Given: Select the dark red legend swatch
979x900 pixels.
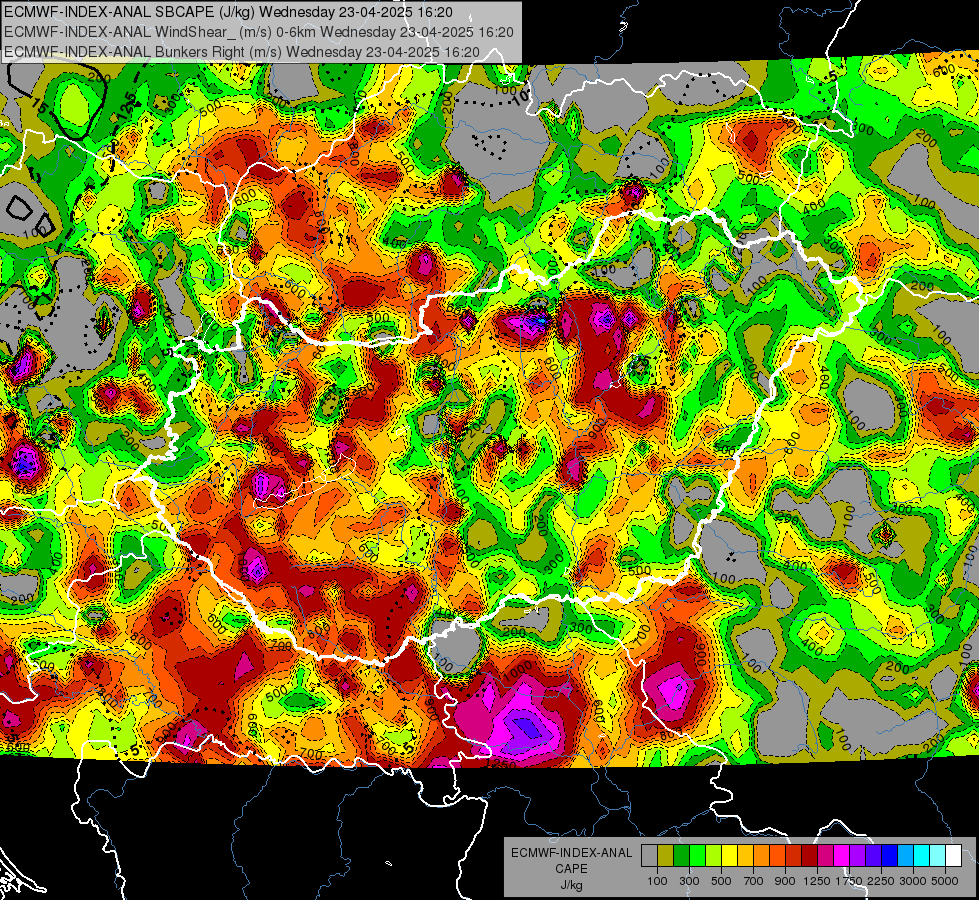Looking at the screenshot, I should click(x=810, y=856).
